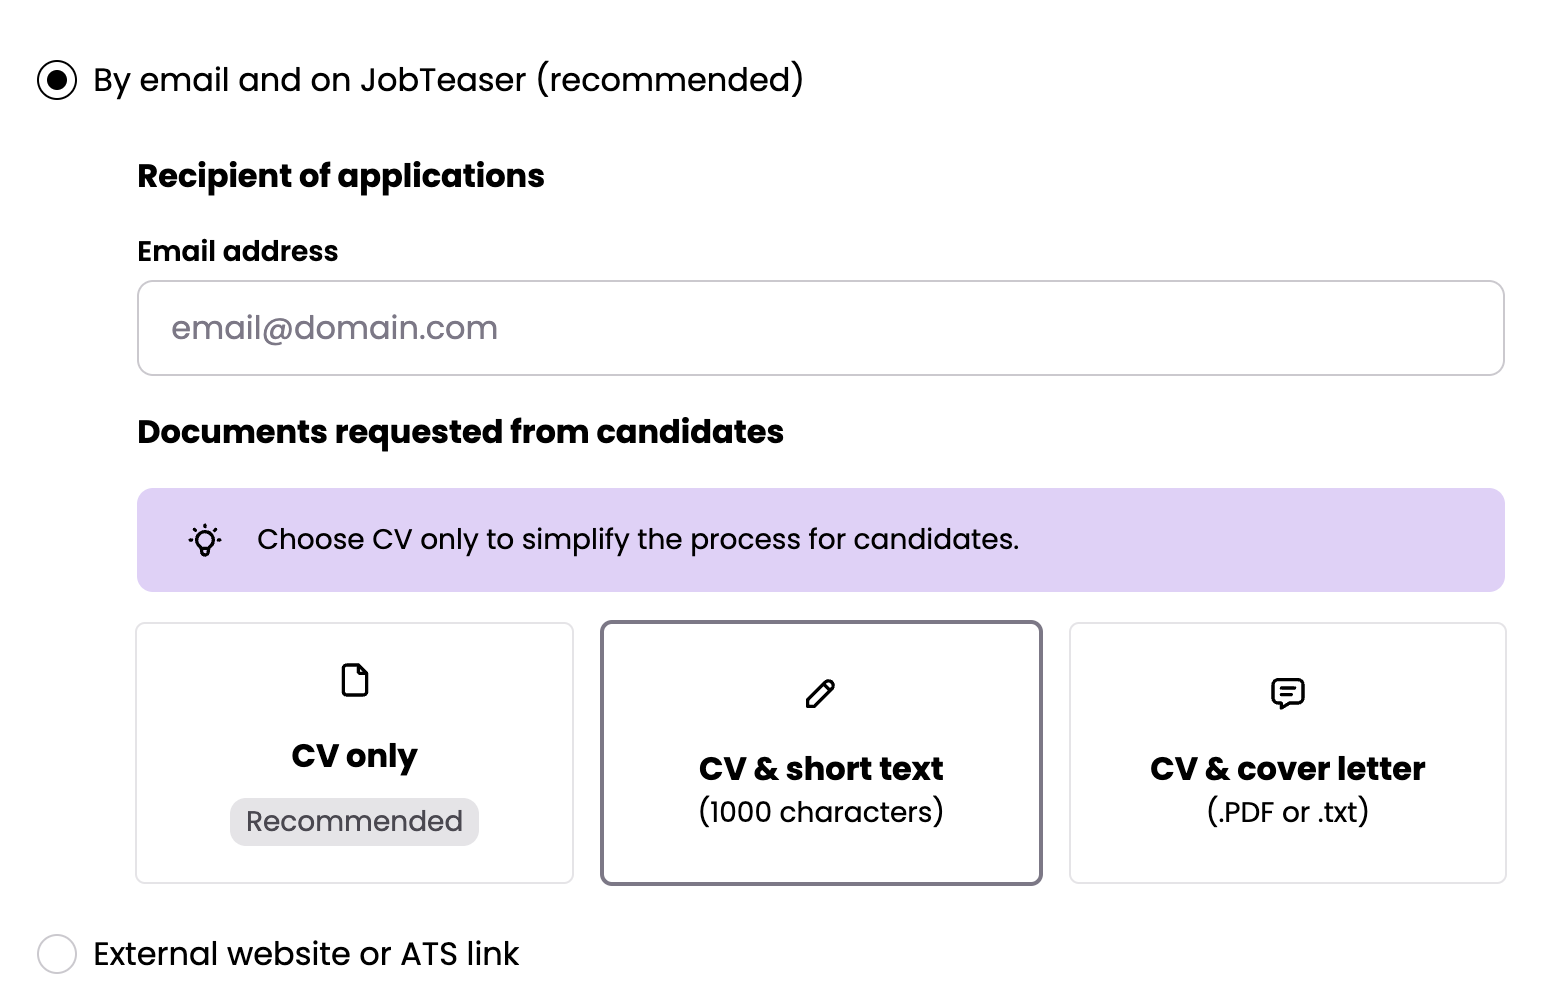The width and height of the screenshot is (1562, 1006).
Task: Click the lightbulb tip icon
Action: click(205, 540)
